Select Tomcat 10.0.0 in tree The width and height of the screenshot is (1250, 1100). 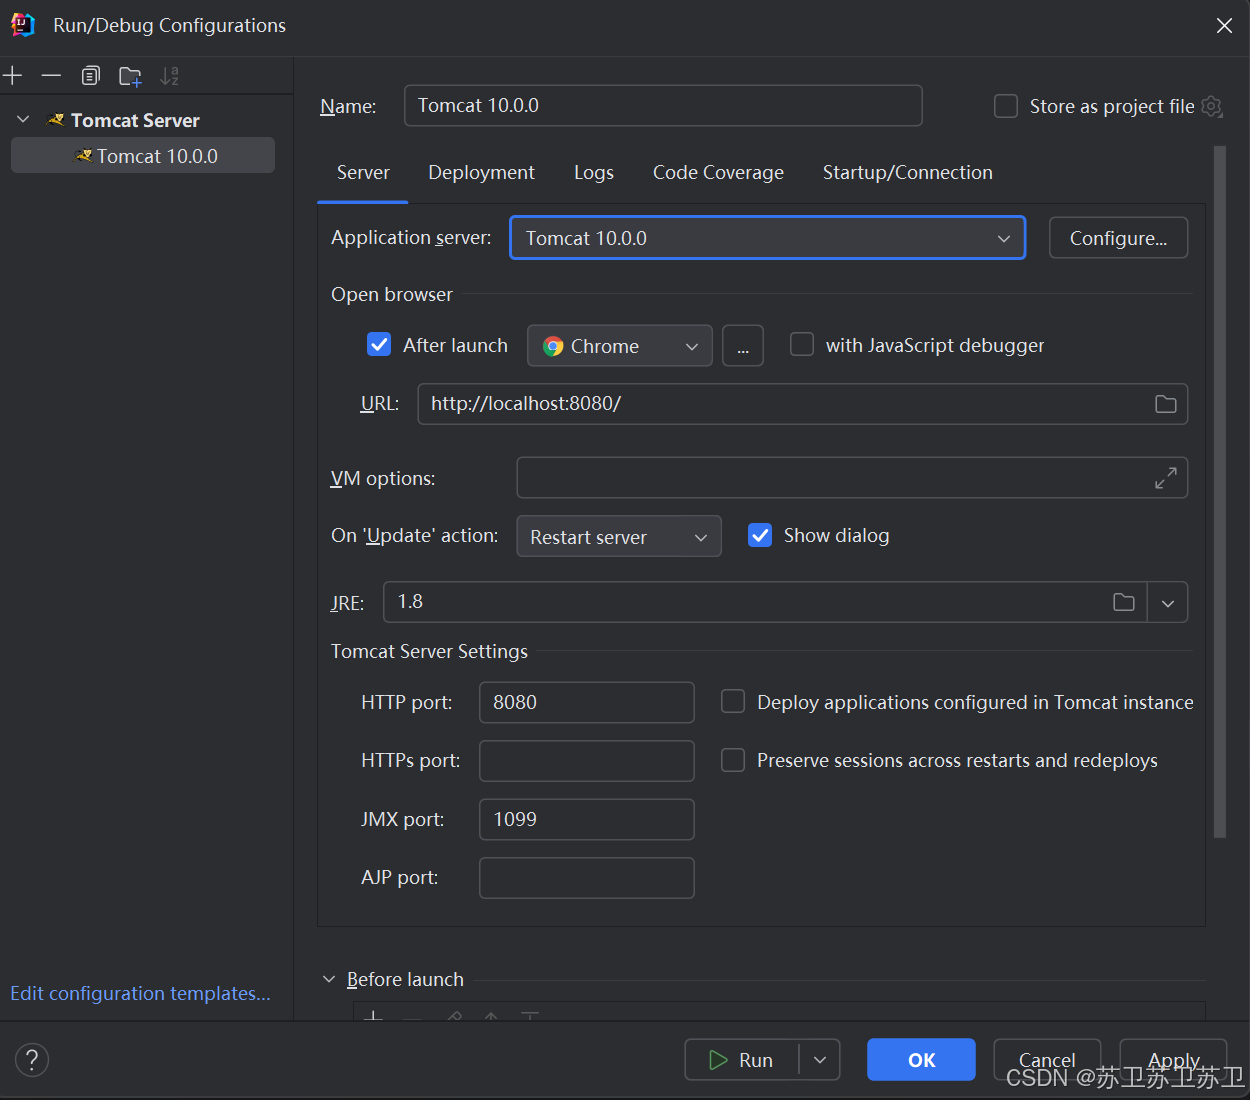tap(143, 156)
